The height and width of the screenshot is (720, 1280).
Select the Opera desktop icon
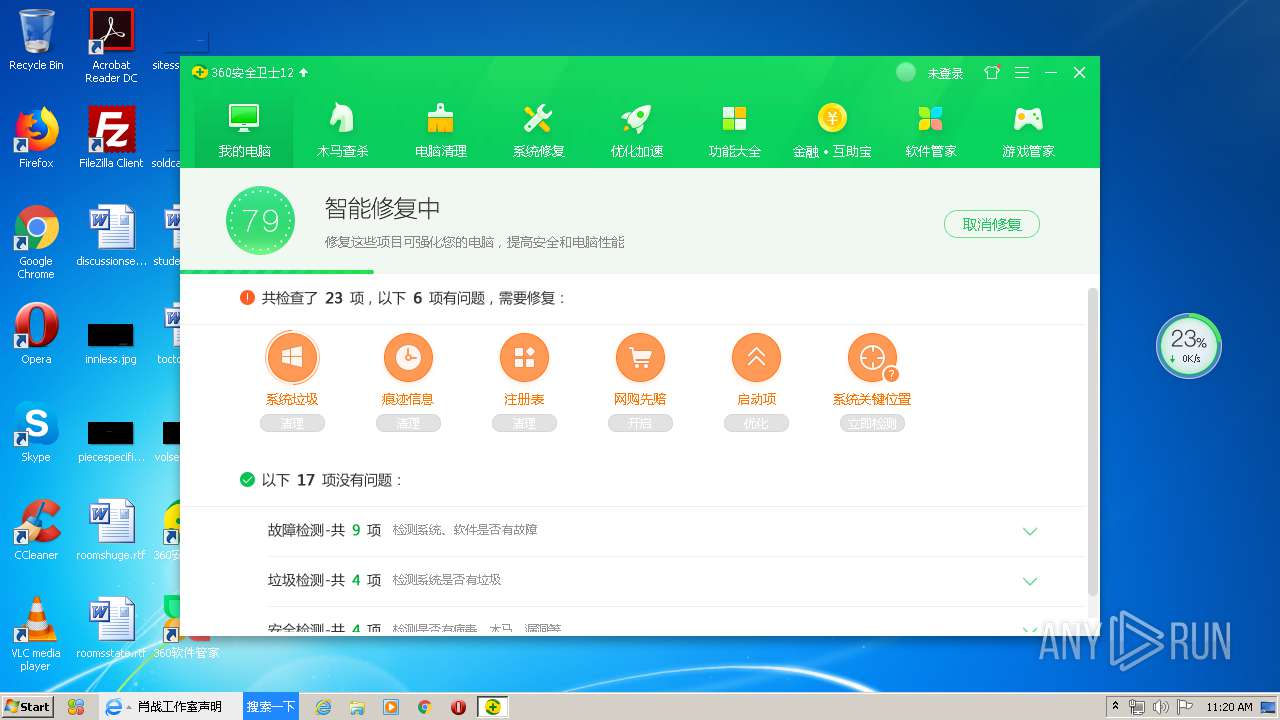tap(36, 334)
